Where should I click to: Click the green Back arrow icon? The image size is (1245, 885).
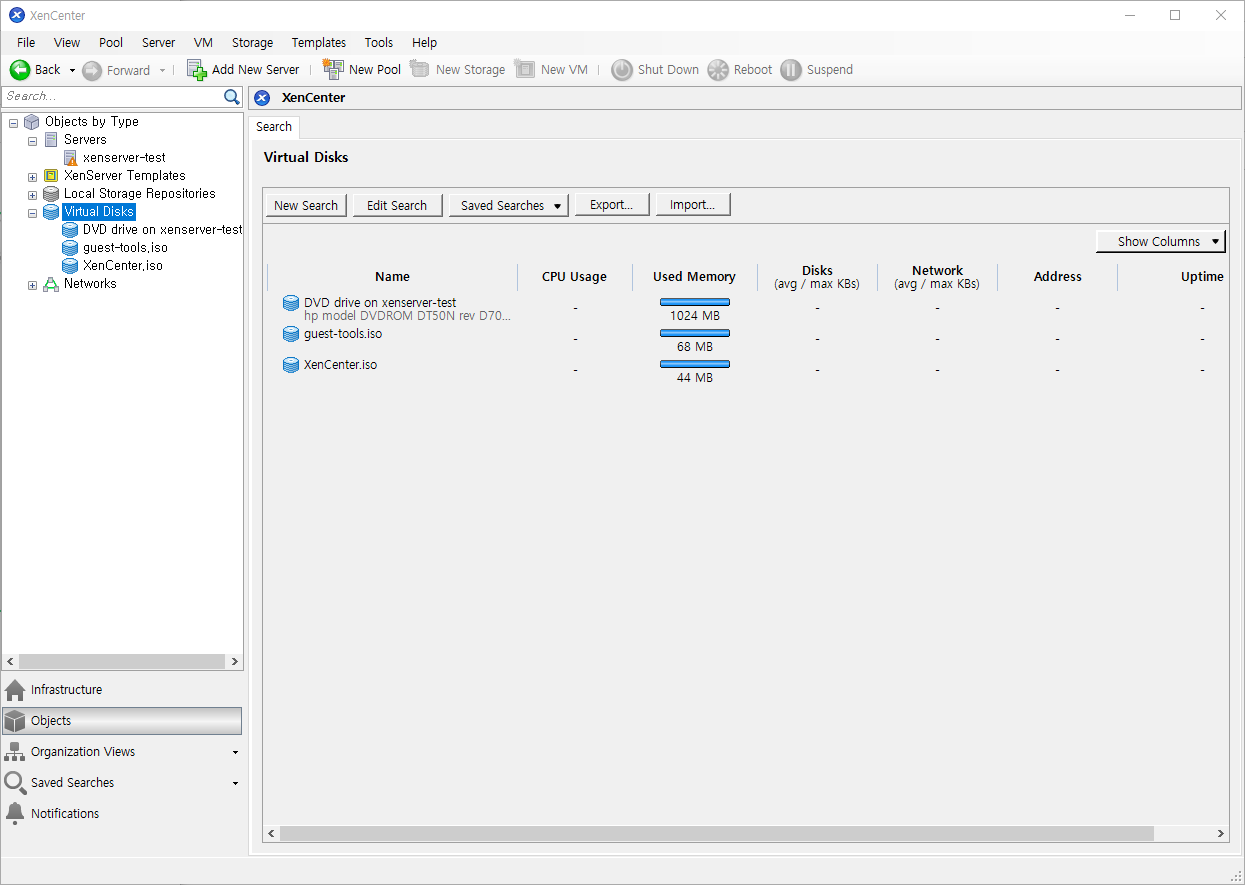pos(20,70)
